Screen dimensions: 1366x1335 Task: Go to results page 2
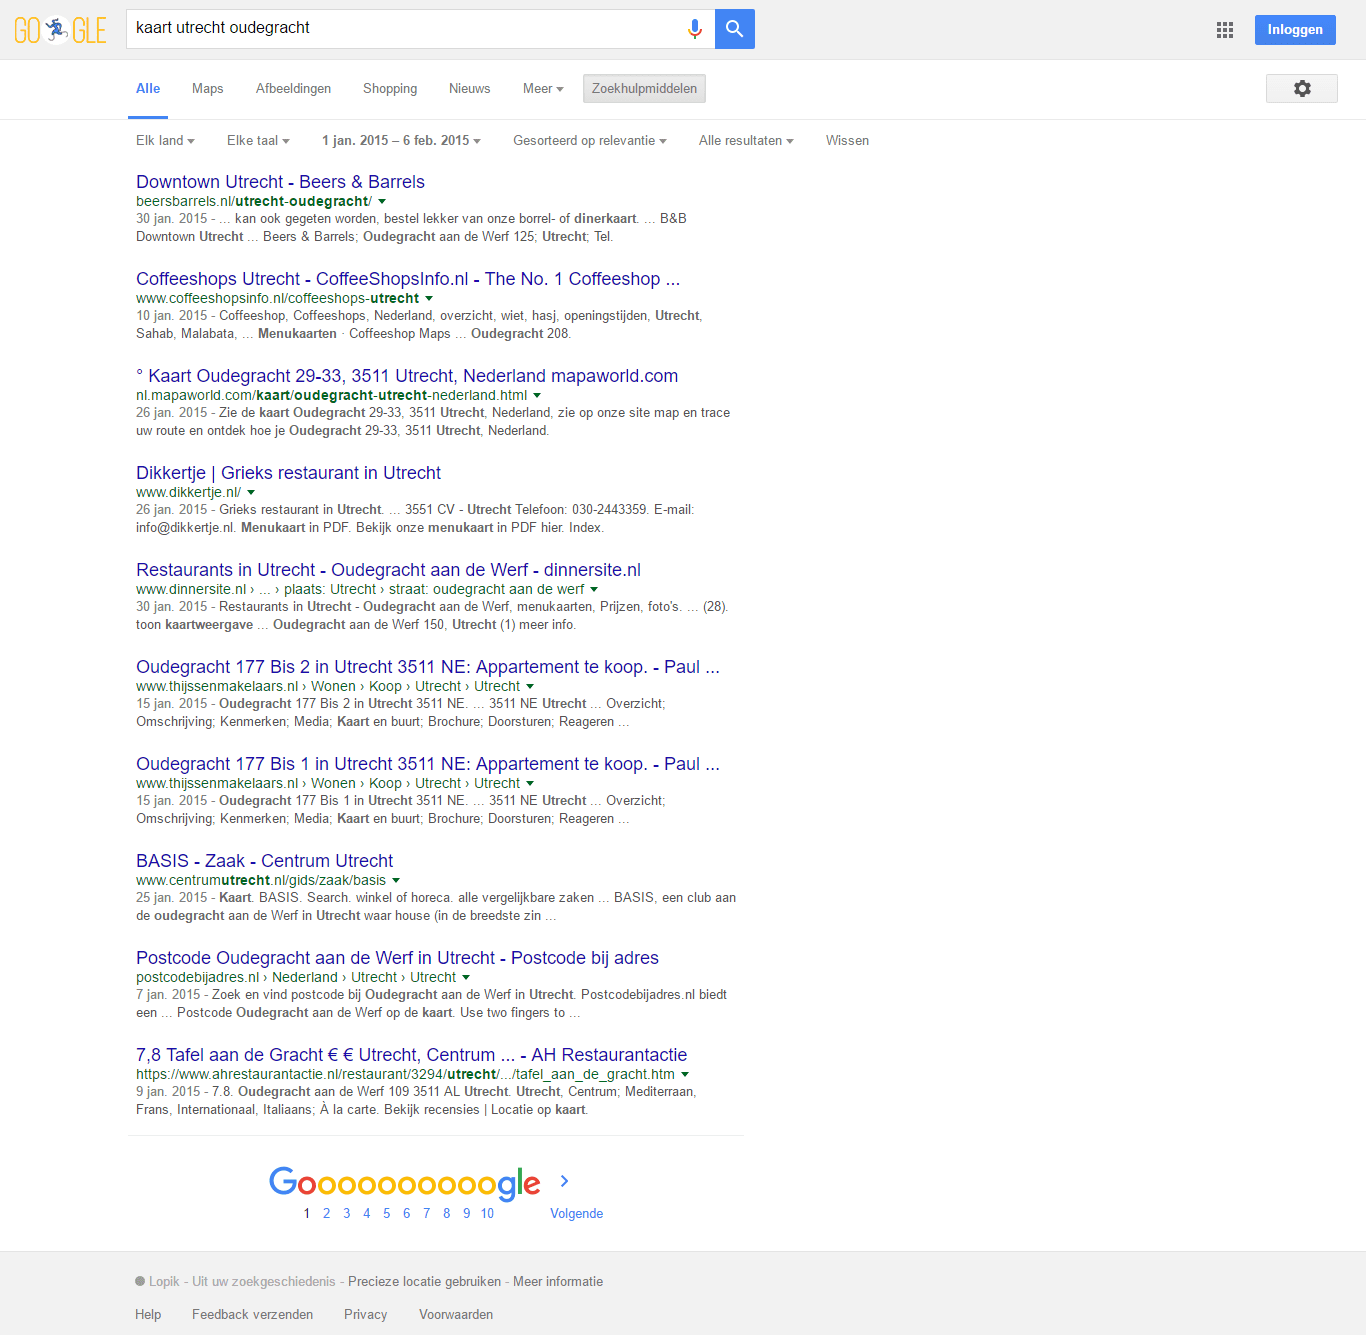pyautogui.click(x=326, y=1213)
